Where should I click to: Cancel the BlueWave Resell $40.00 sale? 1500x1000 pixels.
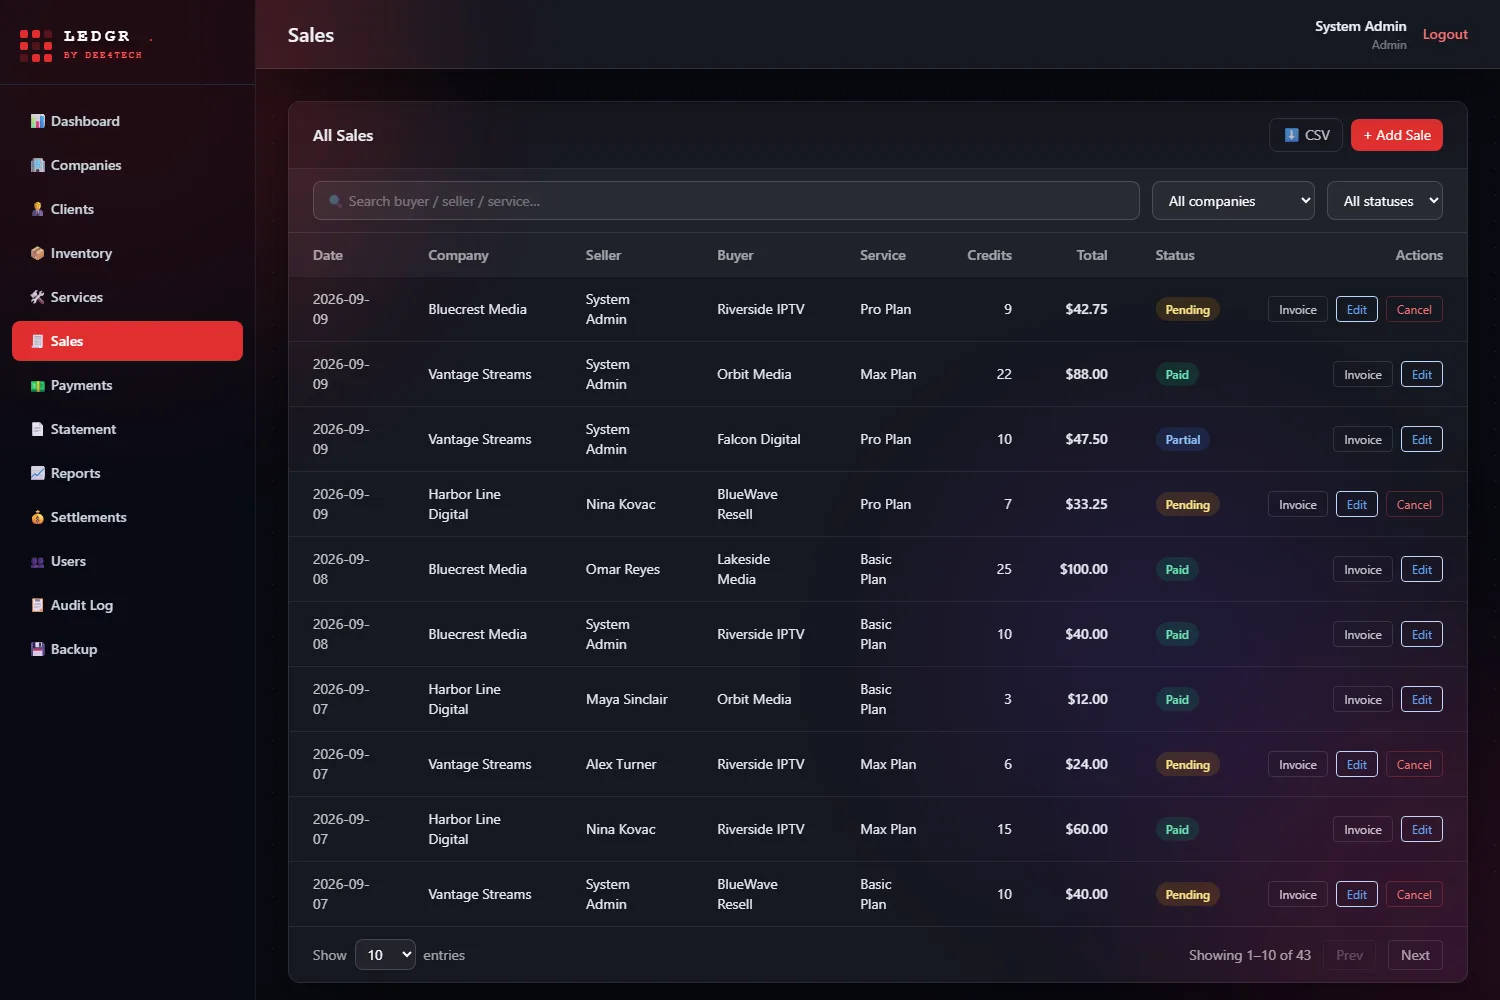coord(1414,895)
